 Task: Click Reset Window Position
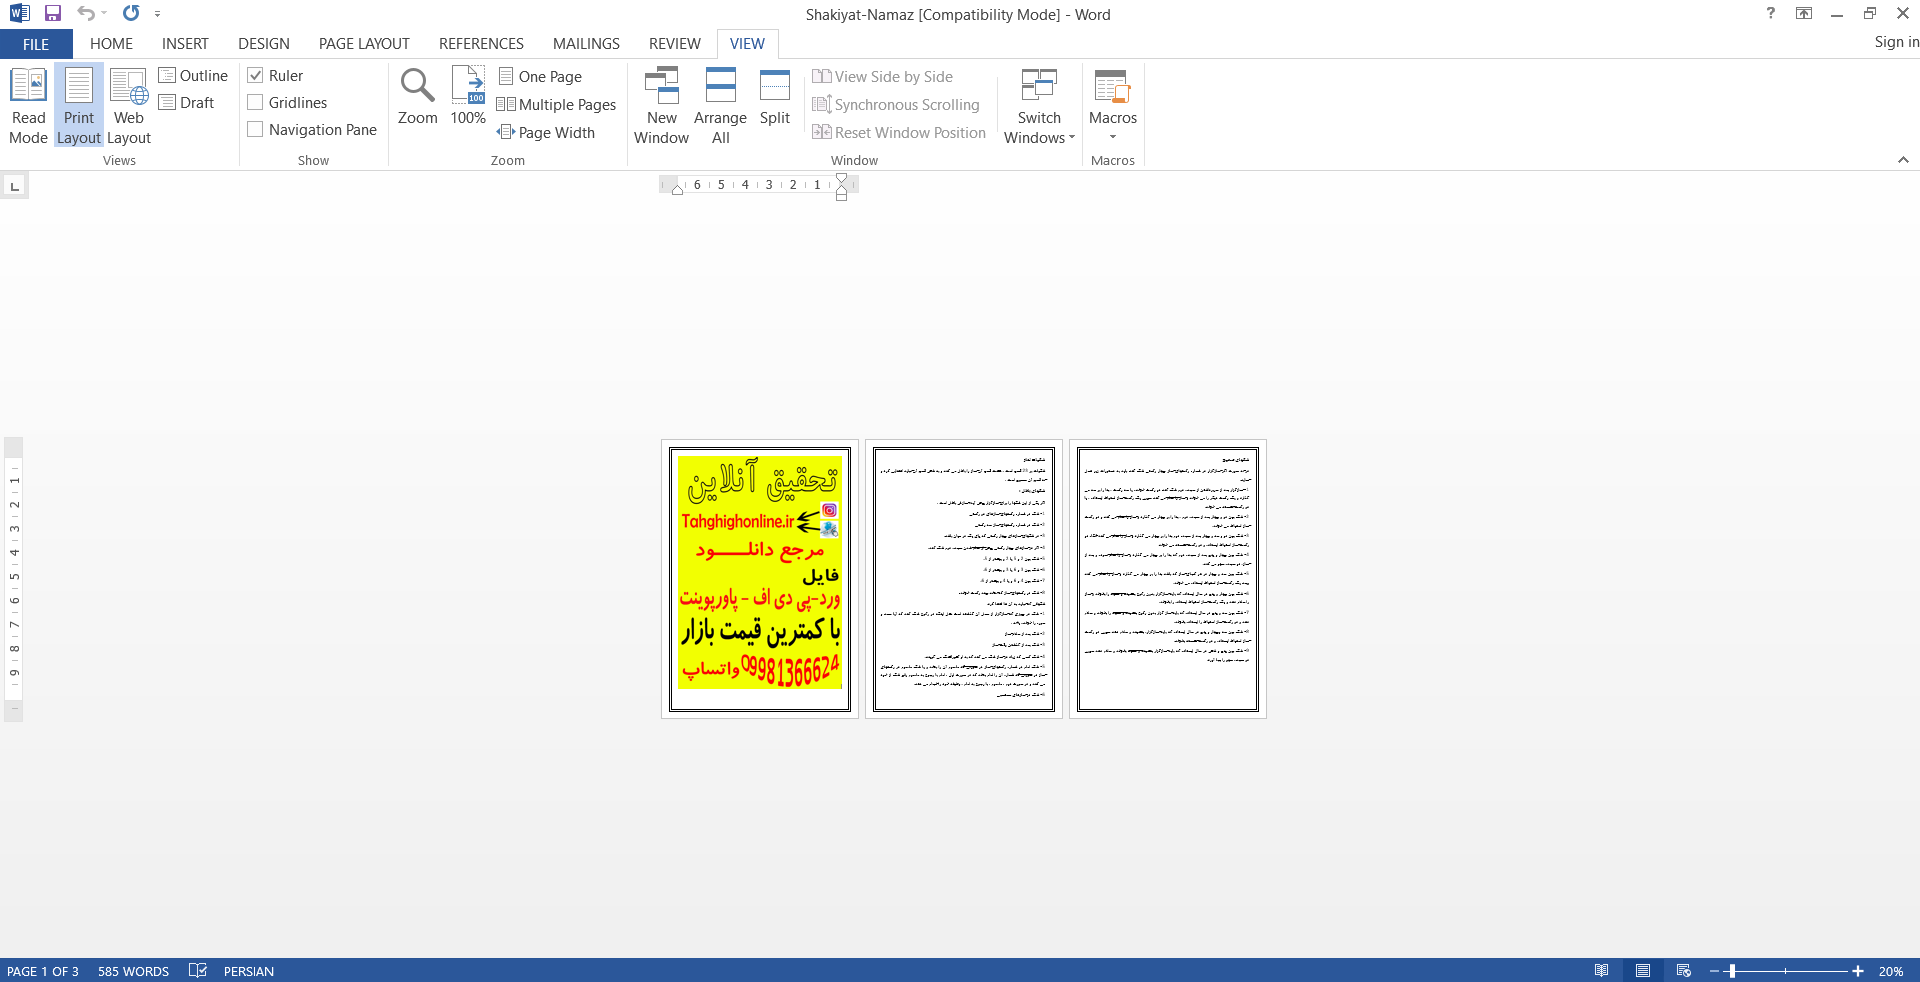click(899, 133)
